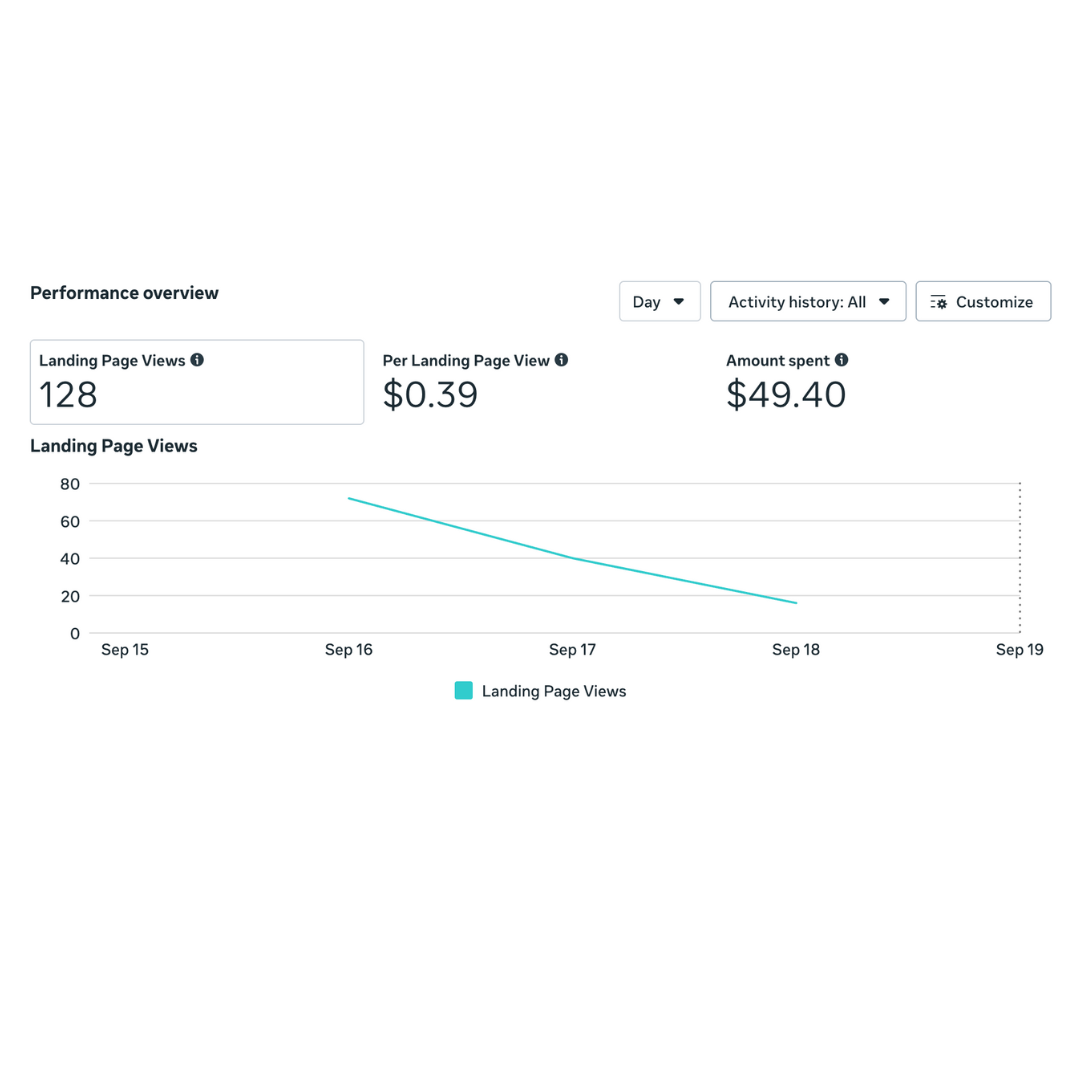Viewport: 1080px width, 1080px height.
Task: Click the info icon next to Amount spent
Action: tap(842, 360)
